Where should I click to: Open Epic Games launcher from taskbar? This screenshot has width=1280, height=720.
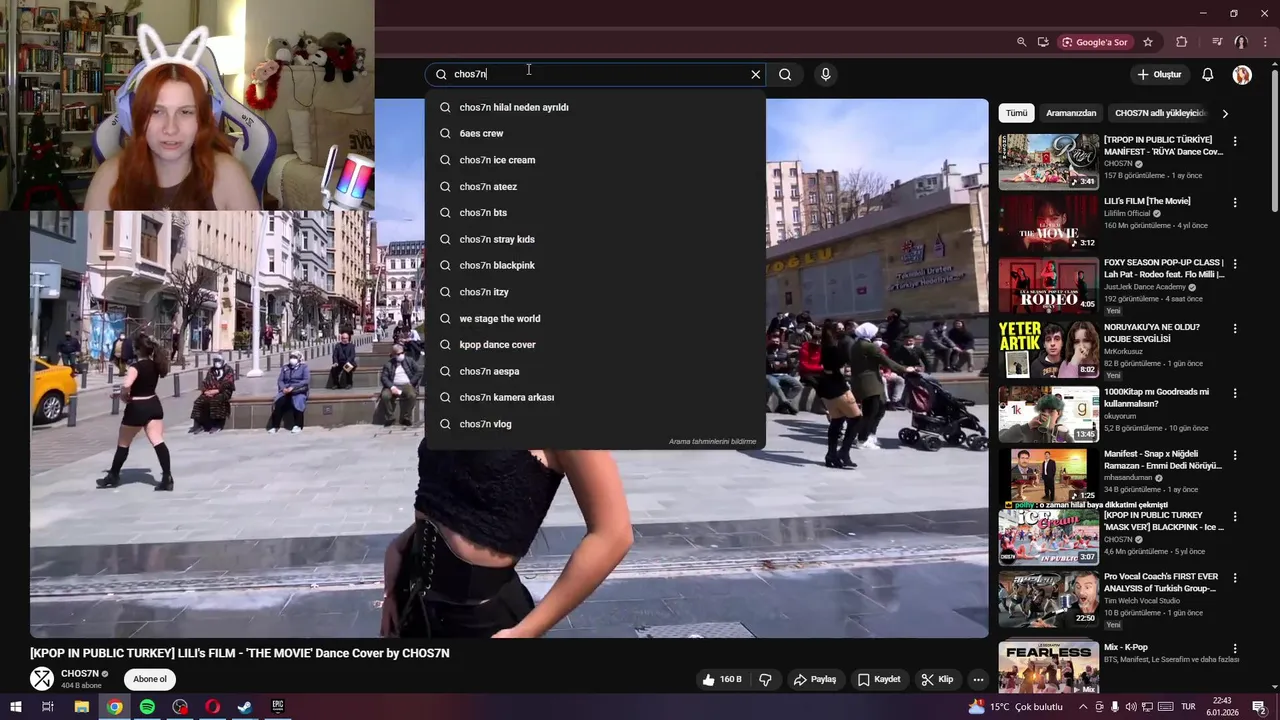coord(278,707)
